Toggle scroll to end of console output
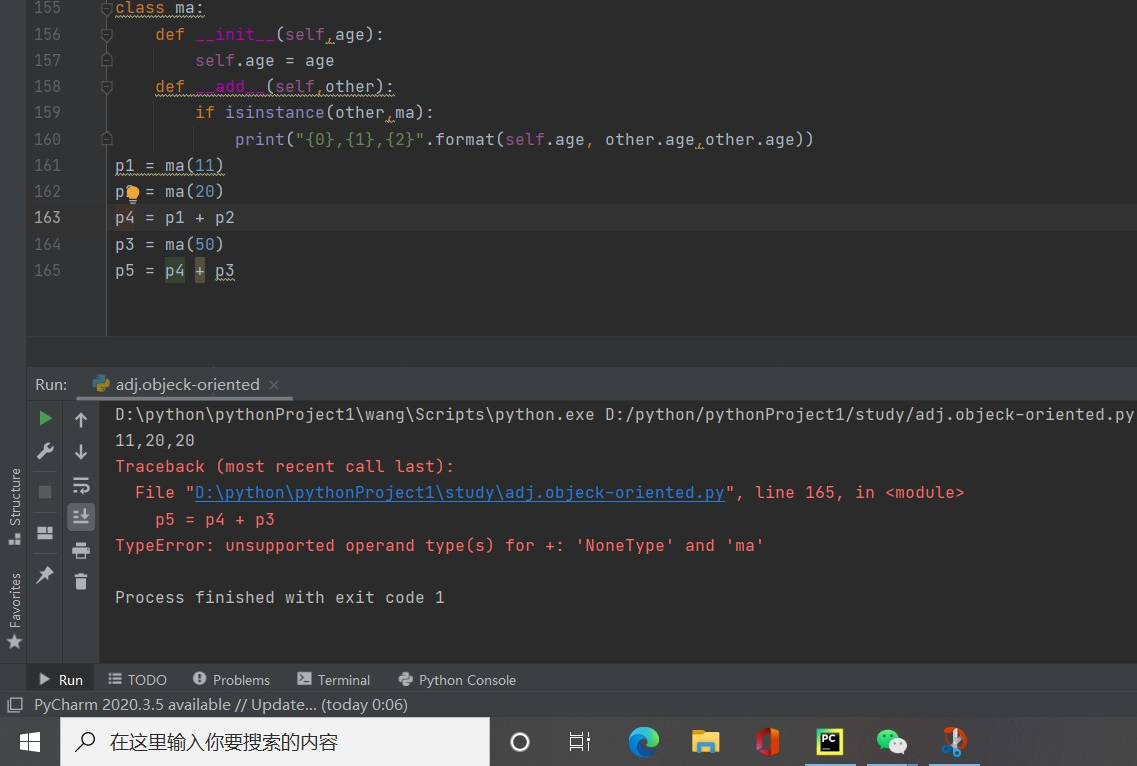The width and height of the screenshot is (1137, 766). click(x=81, y=516)
